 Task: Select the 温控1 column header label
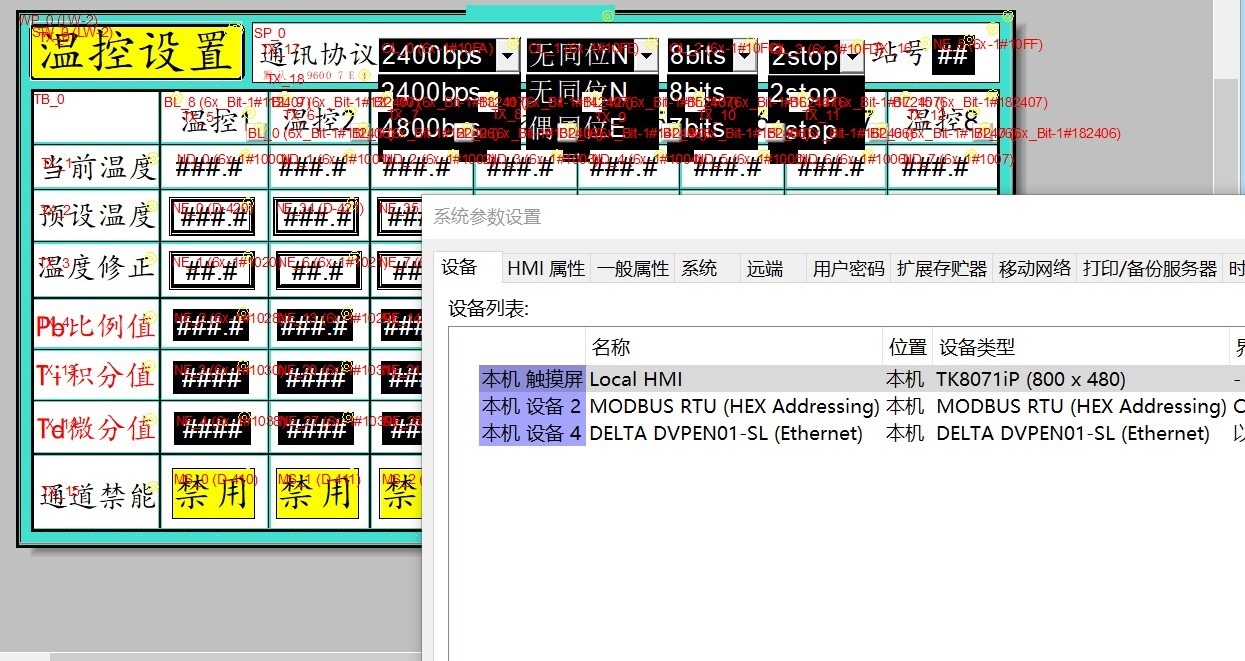213,123
